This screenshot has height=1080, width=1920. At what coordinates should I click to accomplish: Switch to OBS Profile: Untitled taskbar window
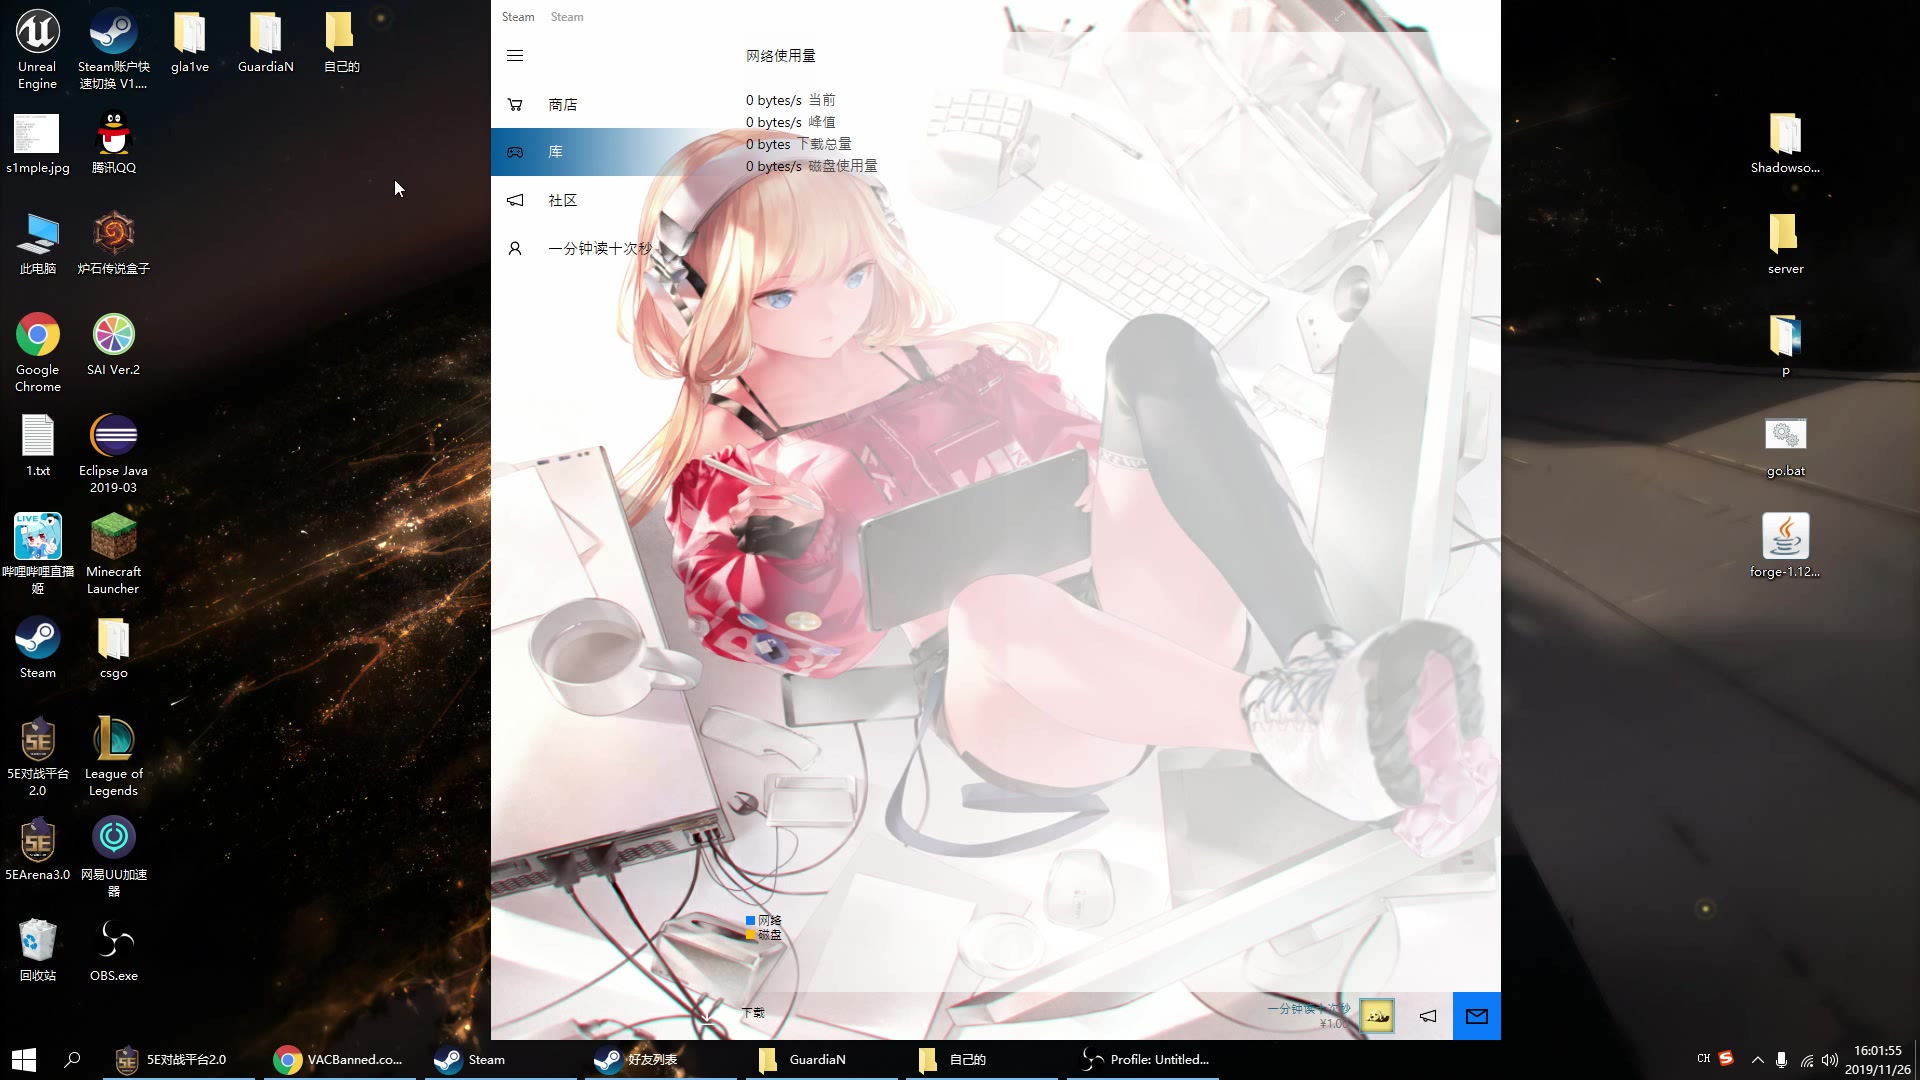coord(1144,1060)
